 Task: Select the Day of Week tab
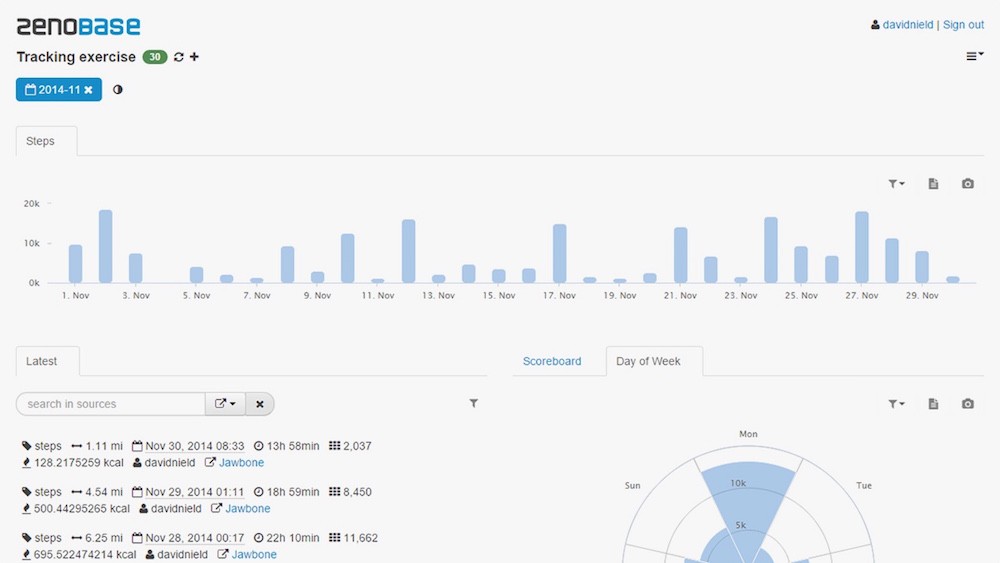coord(648,361)
